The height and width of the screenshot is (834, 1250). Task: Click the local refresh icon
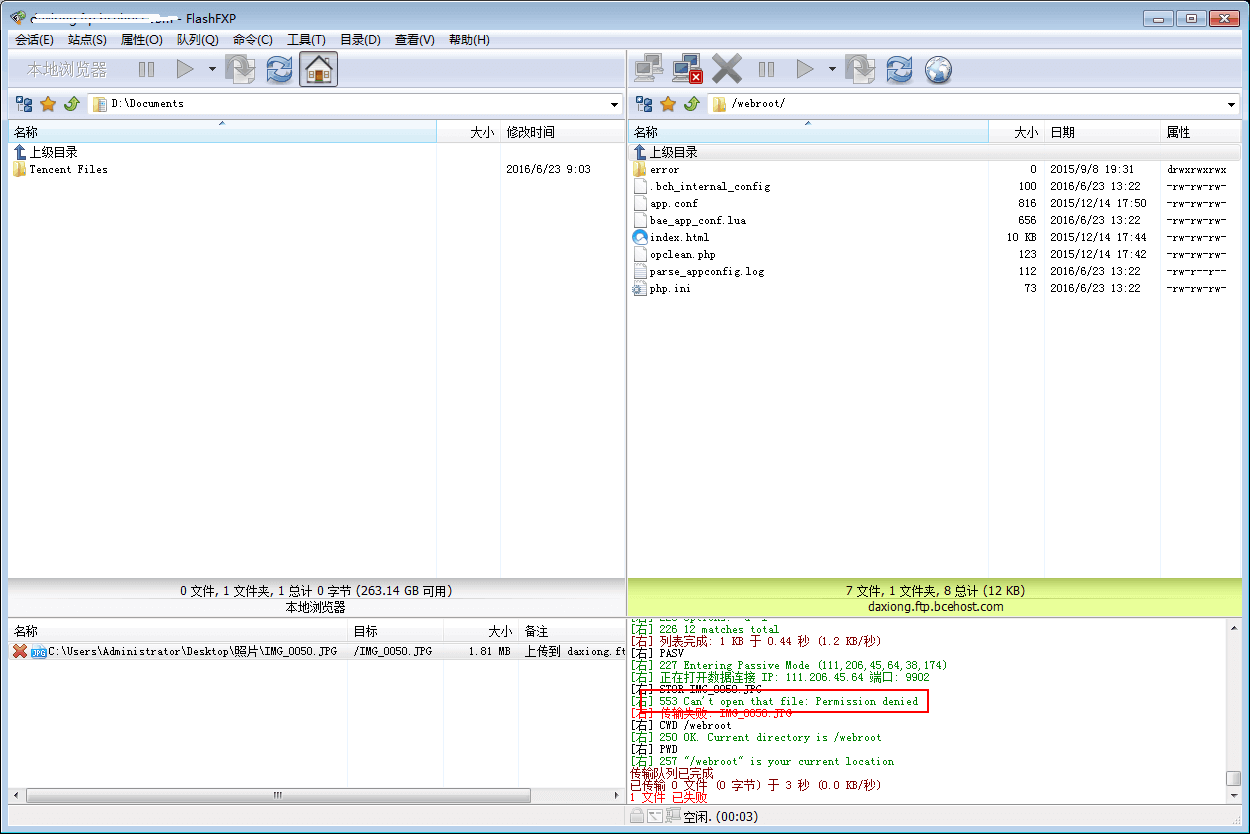point(278,68)
